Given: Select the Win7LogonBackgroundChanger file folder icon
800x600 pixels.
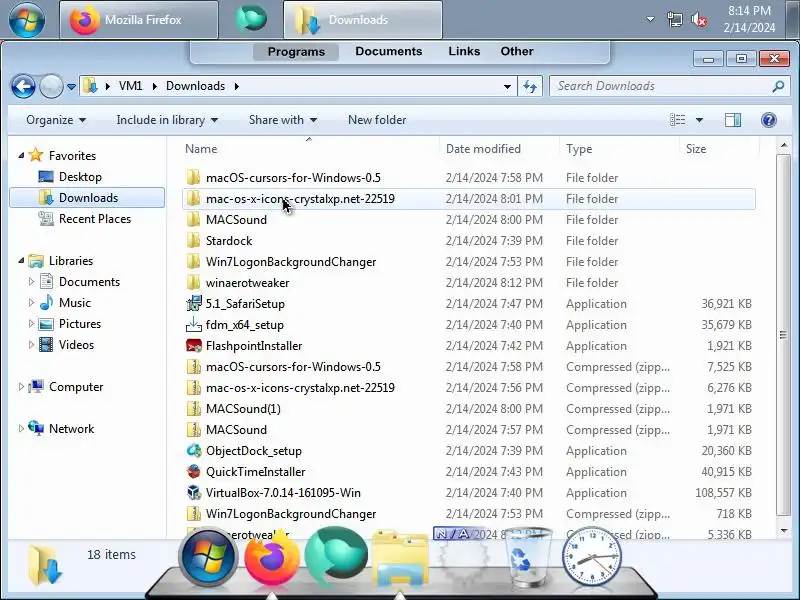Looking at the screenshot, I should (193, 262).
